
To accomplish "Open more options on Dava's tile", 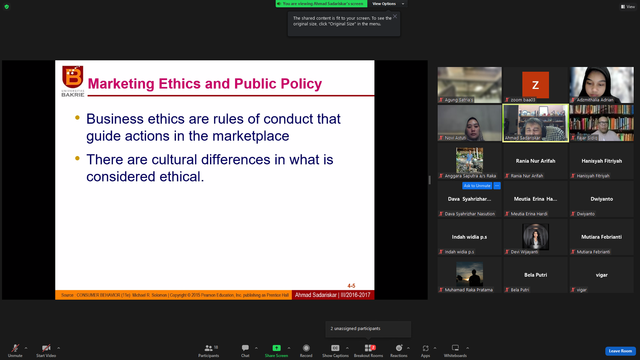I will coord(497,186).
